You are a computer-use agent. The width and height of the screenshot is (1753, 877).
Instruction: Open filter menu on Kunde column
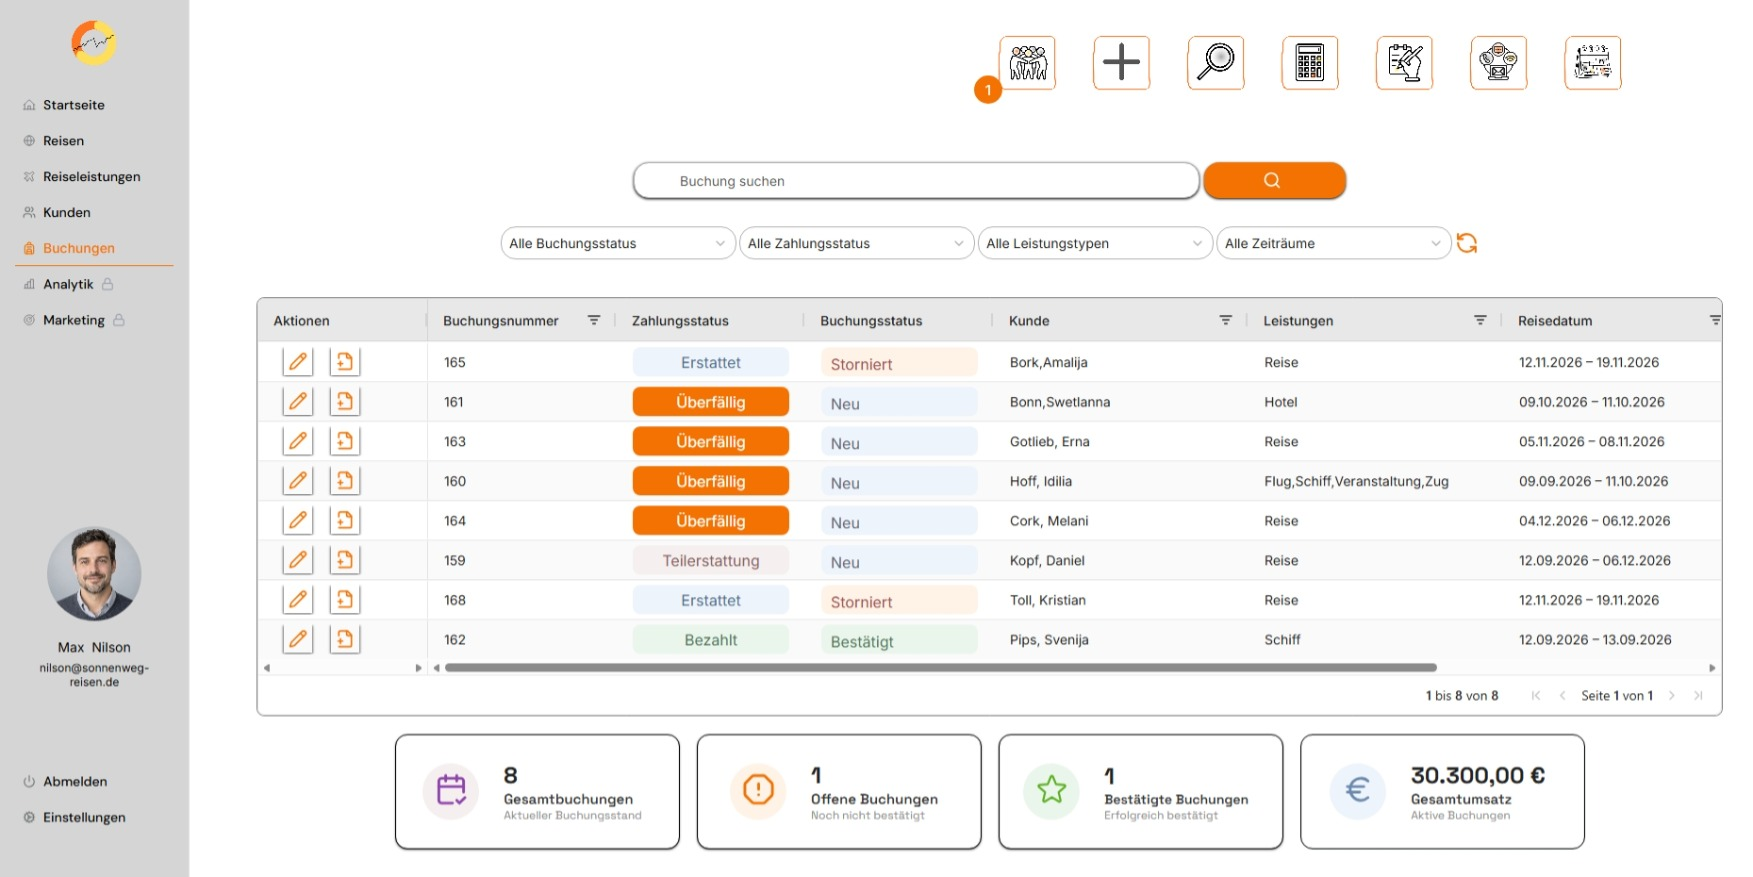1225,320
